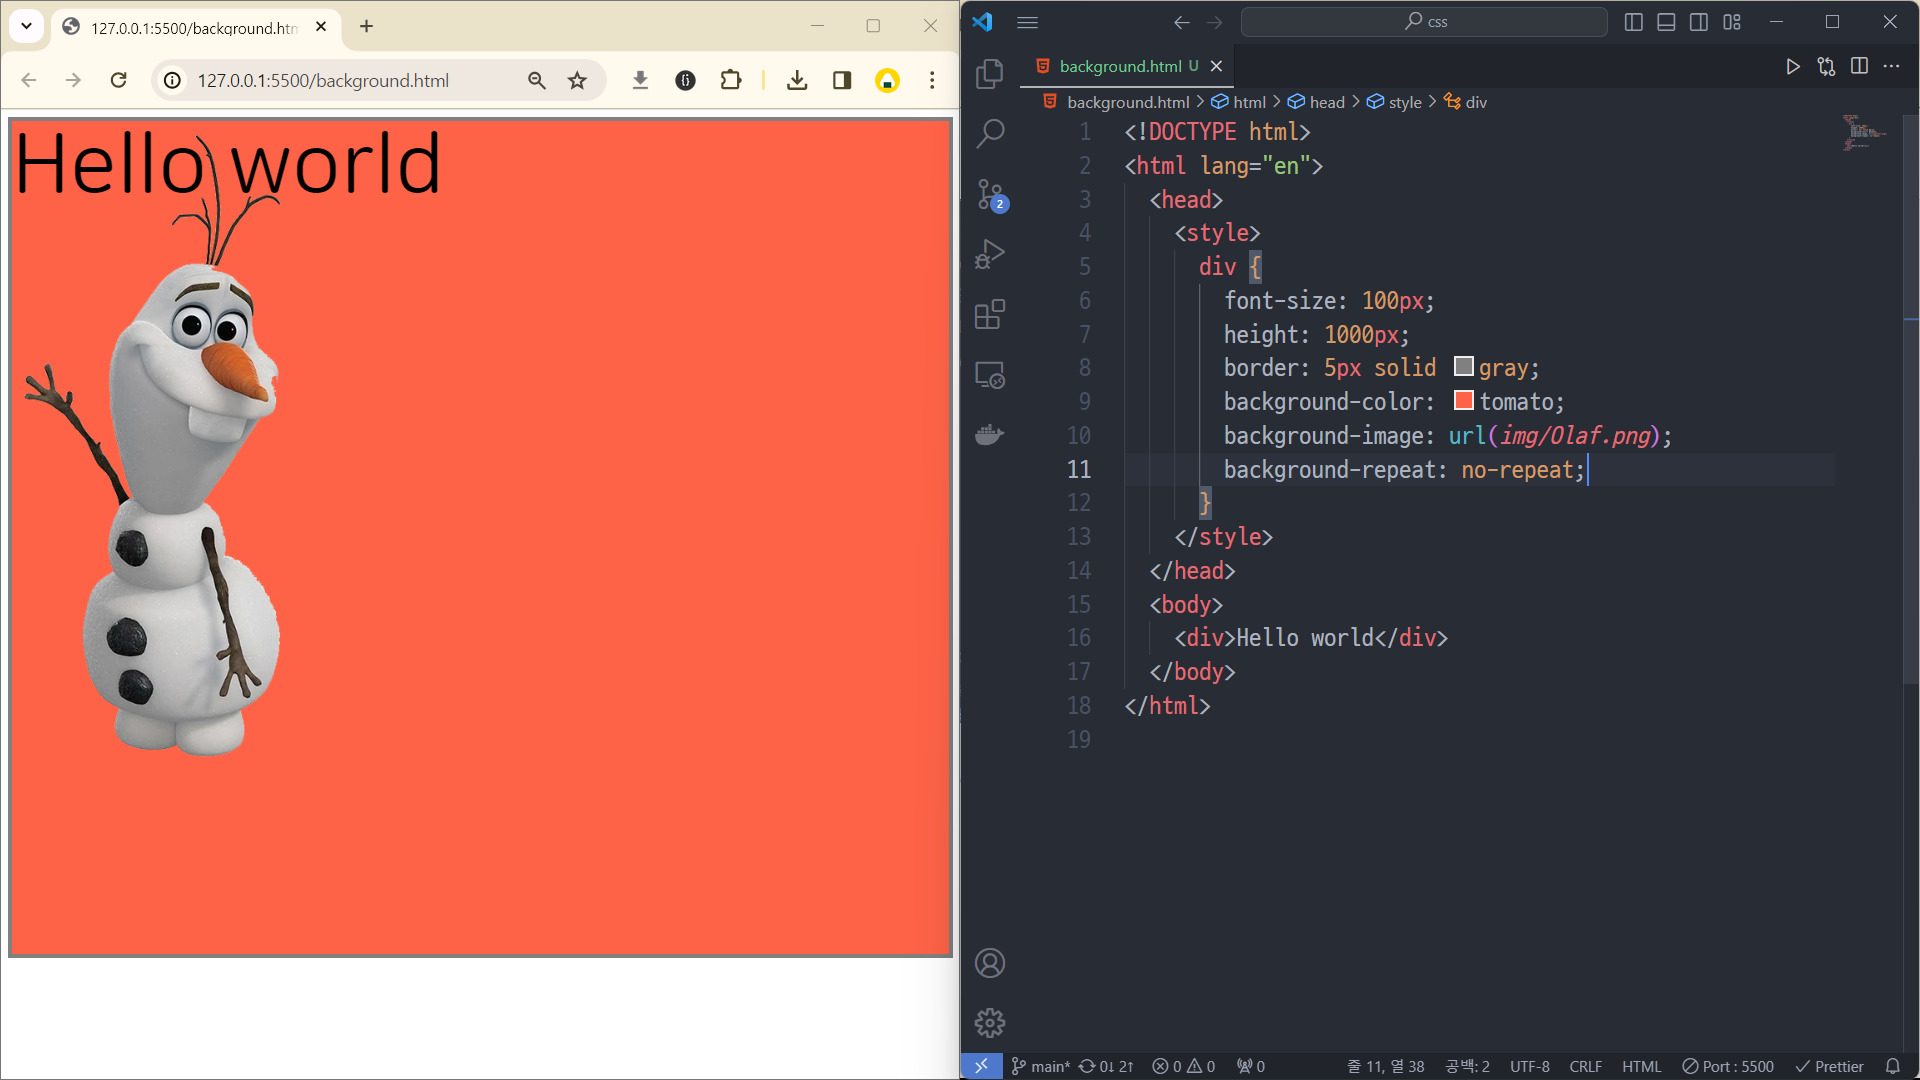Image resolution: width=1920 pixels, height=1080 pixels.
Task: Click Port : 5500 Live Server status
Action: click(1728, 1066)
